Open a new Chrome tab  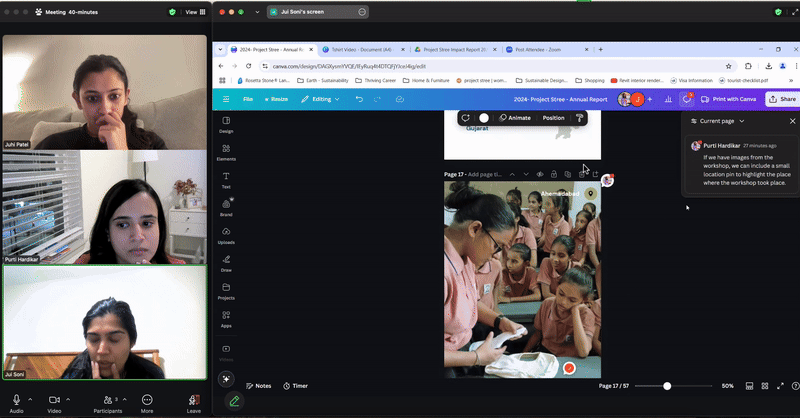coord(601,50)
